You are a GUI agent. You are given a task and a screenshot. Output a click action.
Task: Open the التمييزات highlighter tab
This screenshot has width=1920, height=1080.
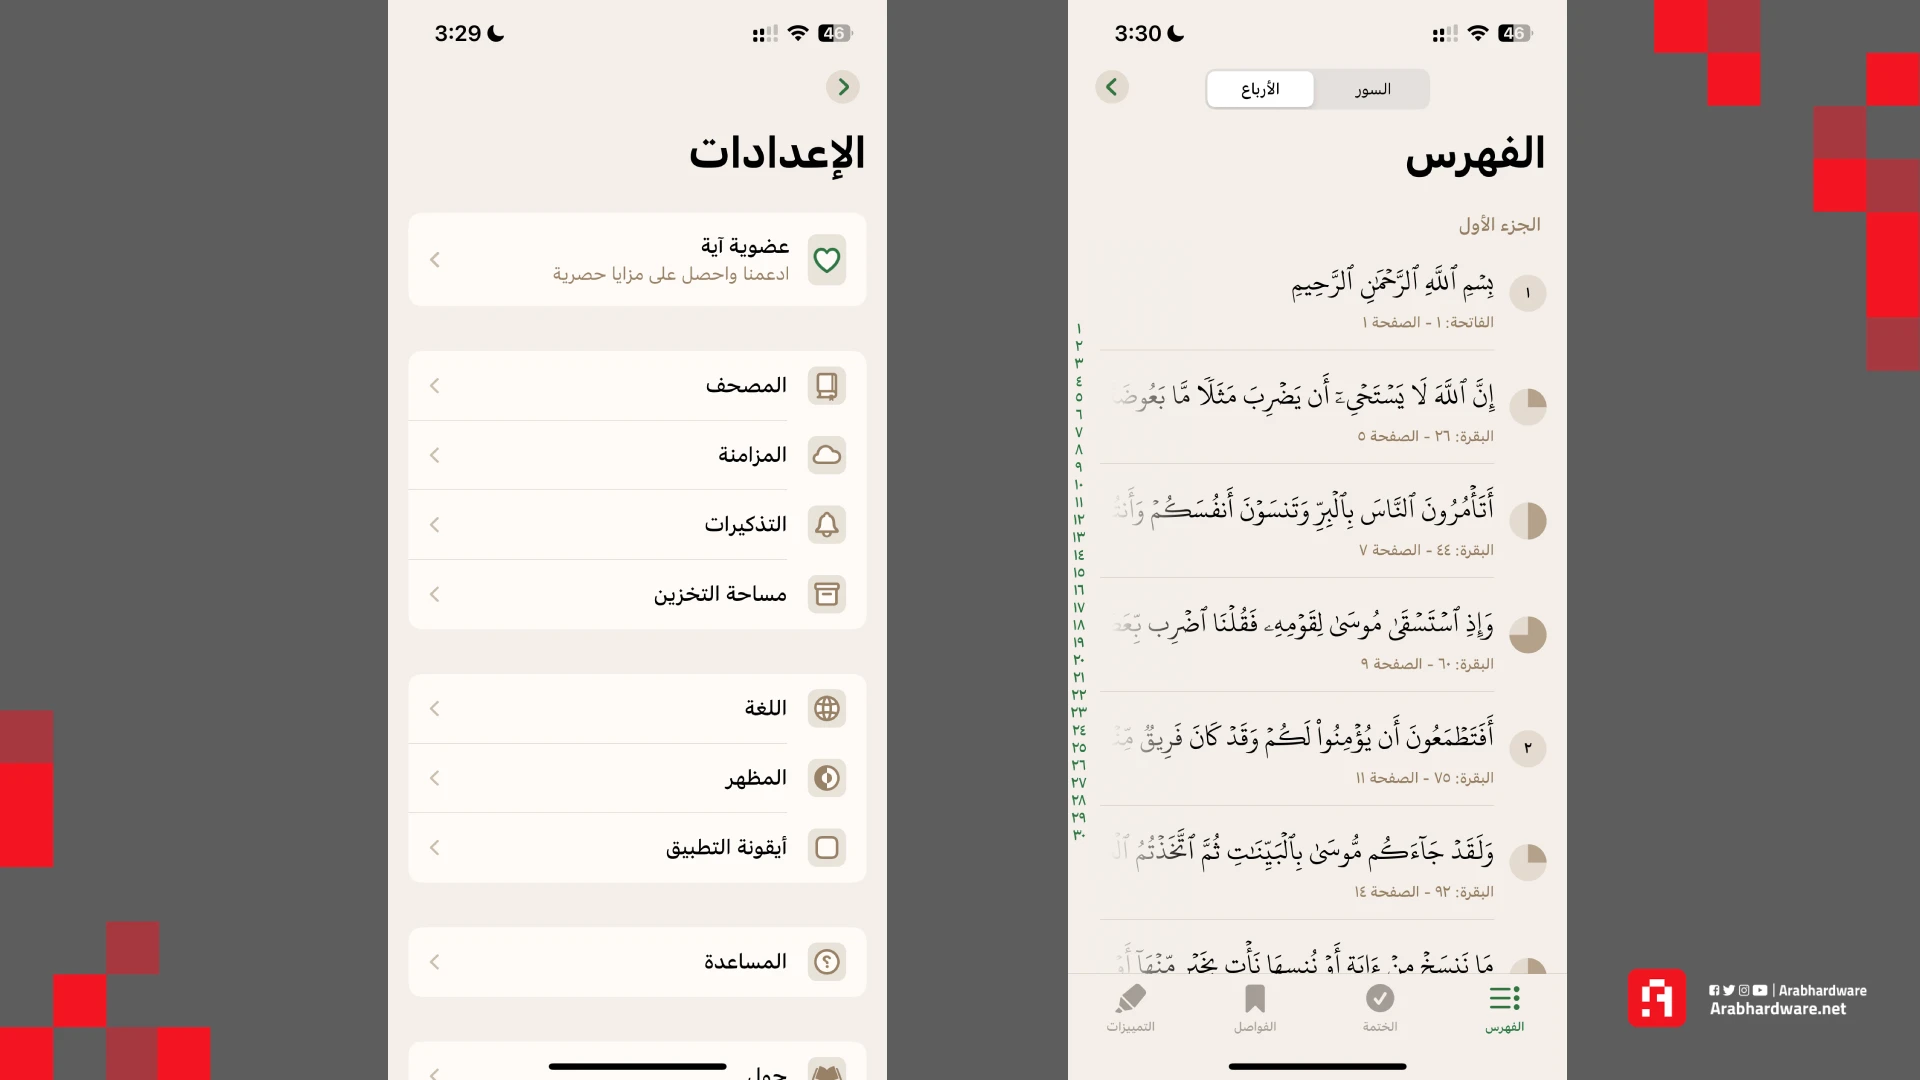(x=1130, y=1008)
